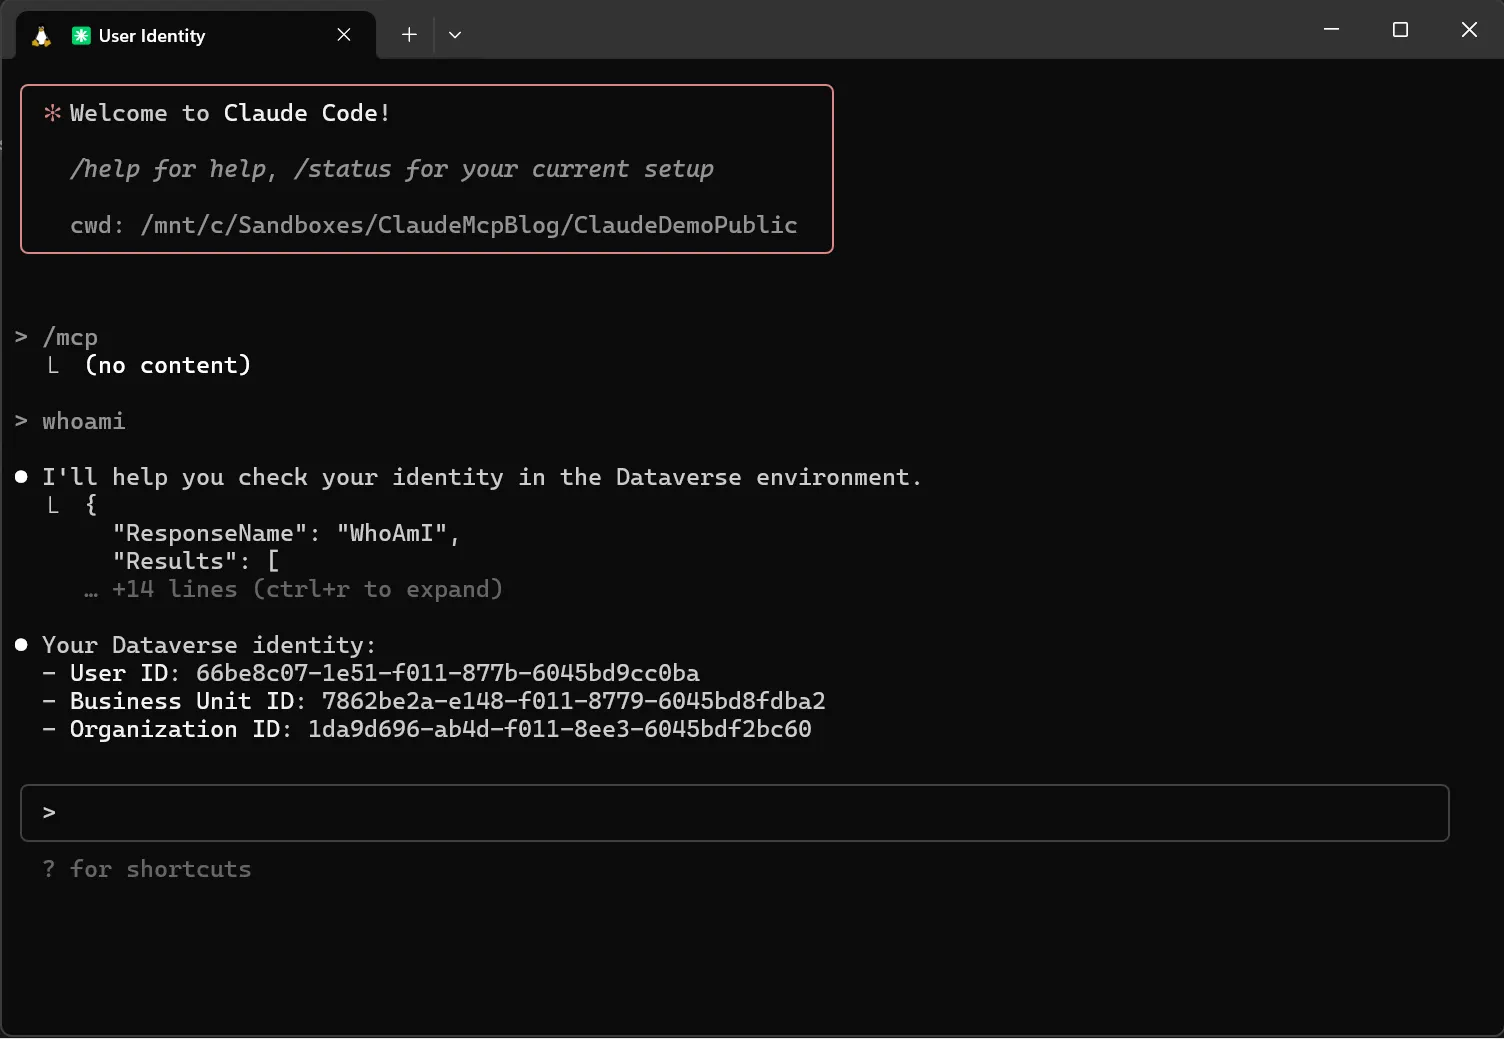Close the User Identity tab
Viewport: 1504px width, 1039px height.
(344, 35)
